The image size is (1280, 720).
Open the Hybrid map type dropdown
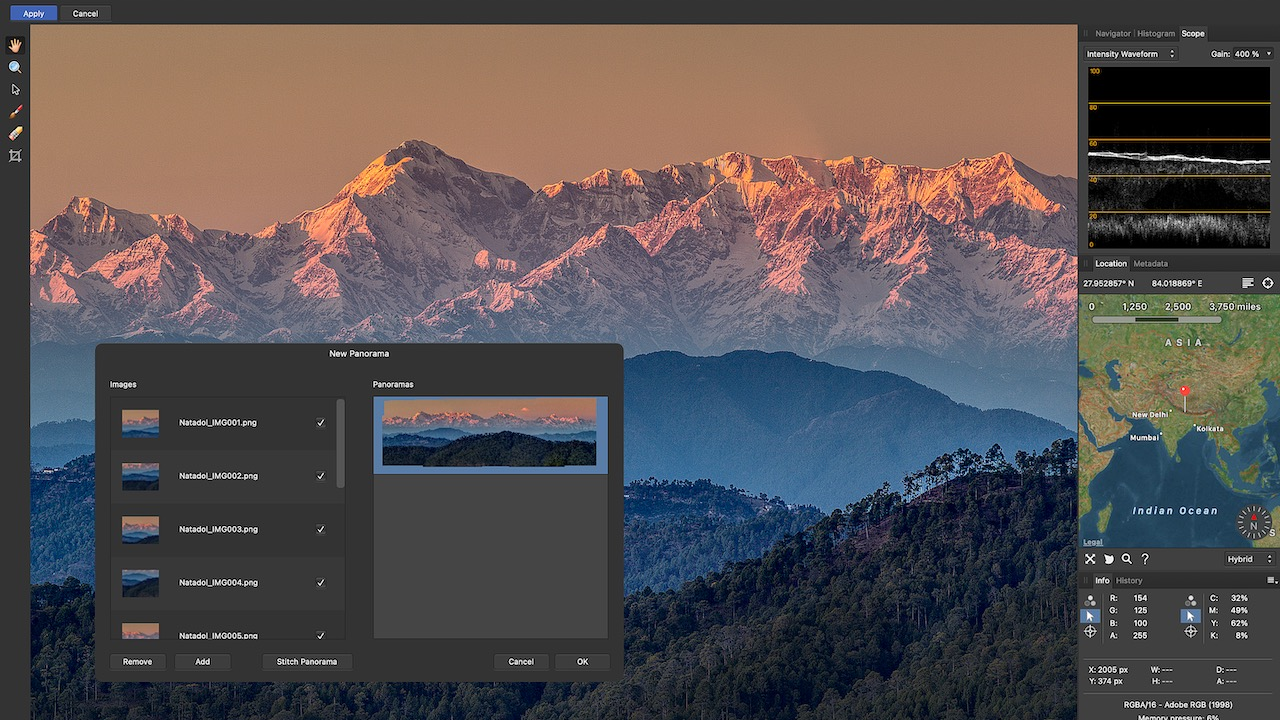click(x=1250, y=559)
